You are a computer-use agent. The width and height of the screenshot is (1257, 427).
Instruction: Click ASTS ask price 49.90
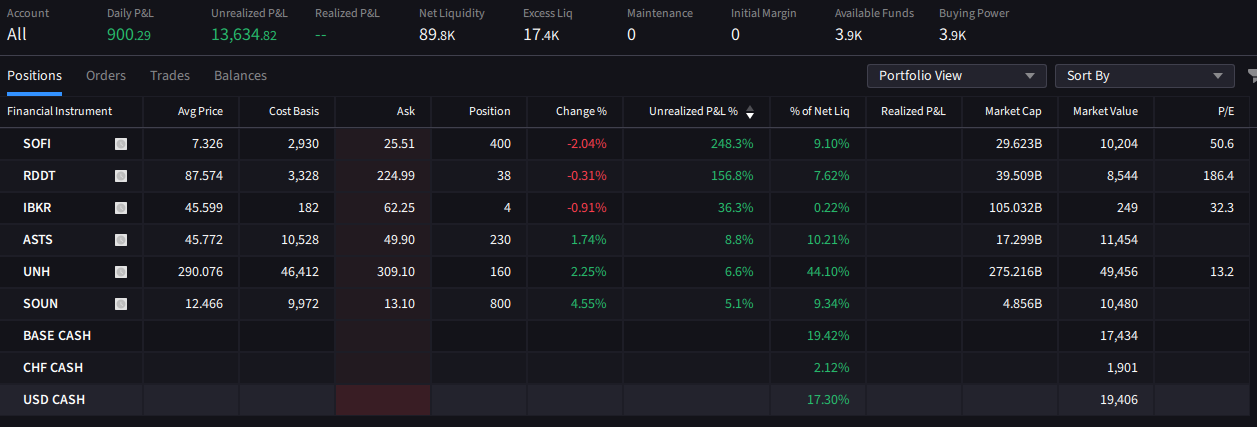398,240
